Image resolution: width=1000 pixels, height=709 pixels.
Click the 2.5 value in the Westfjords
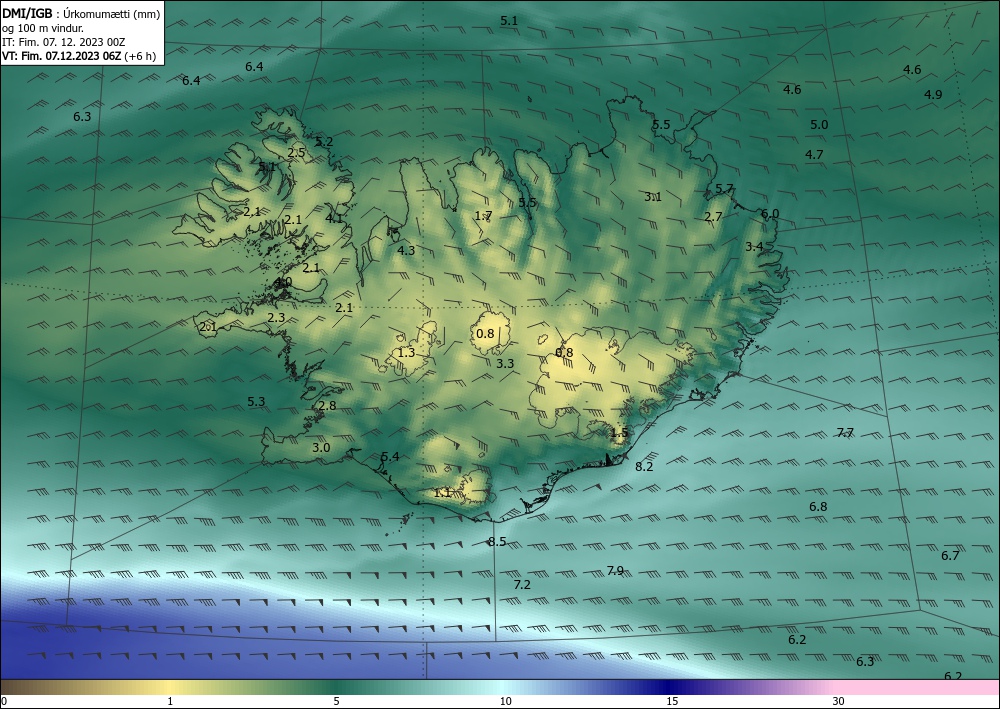pos(297,152)
